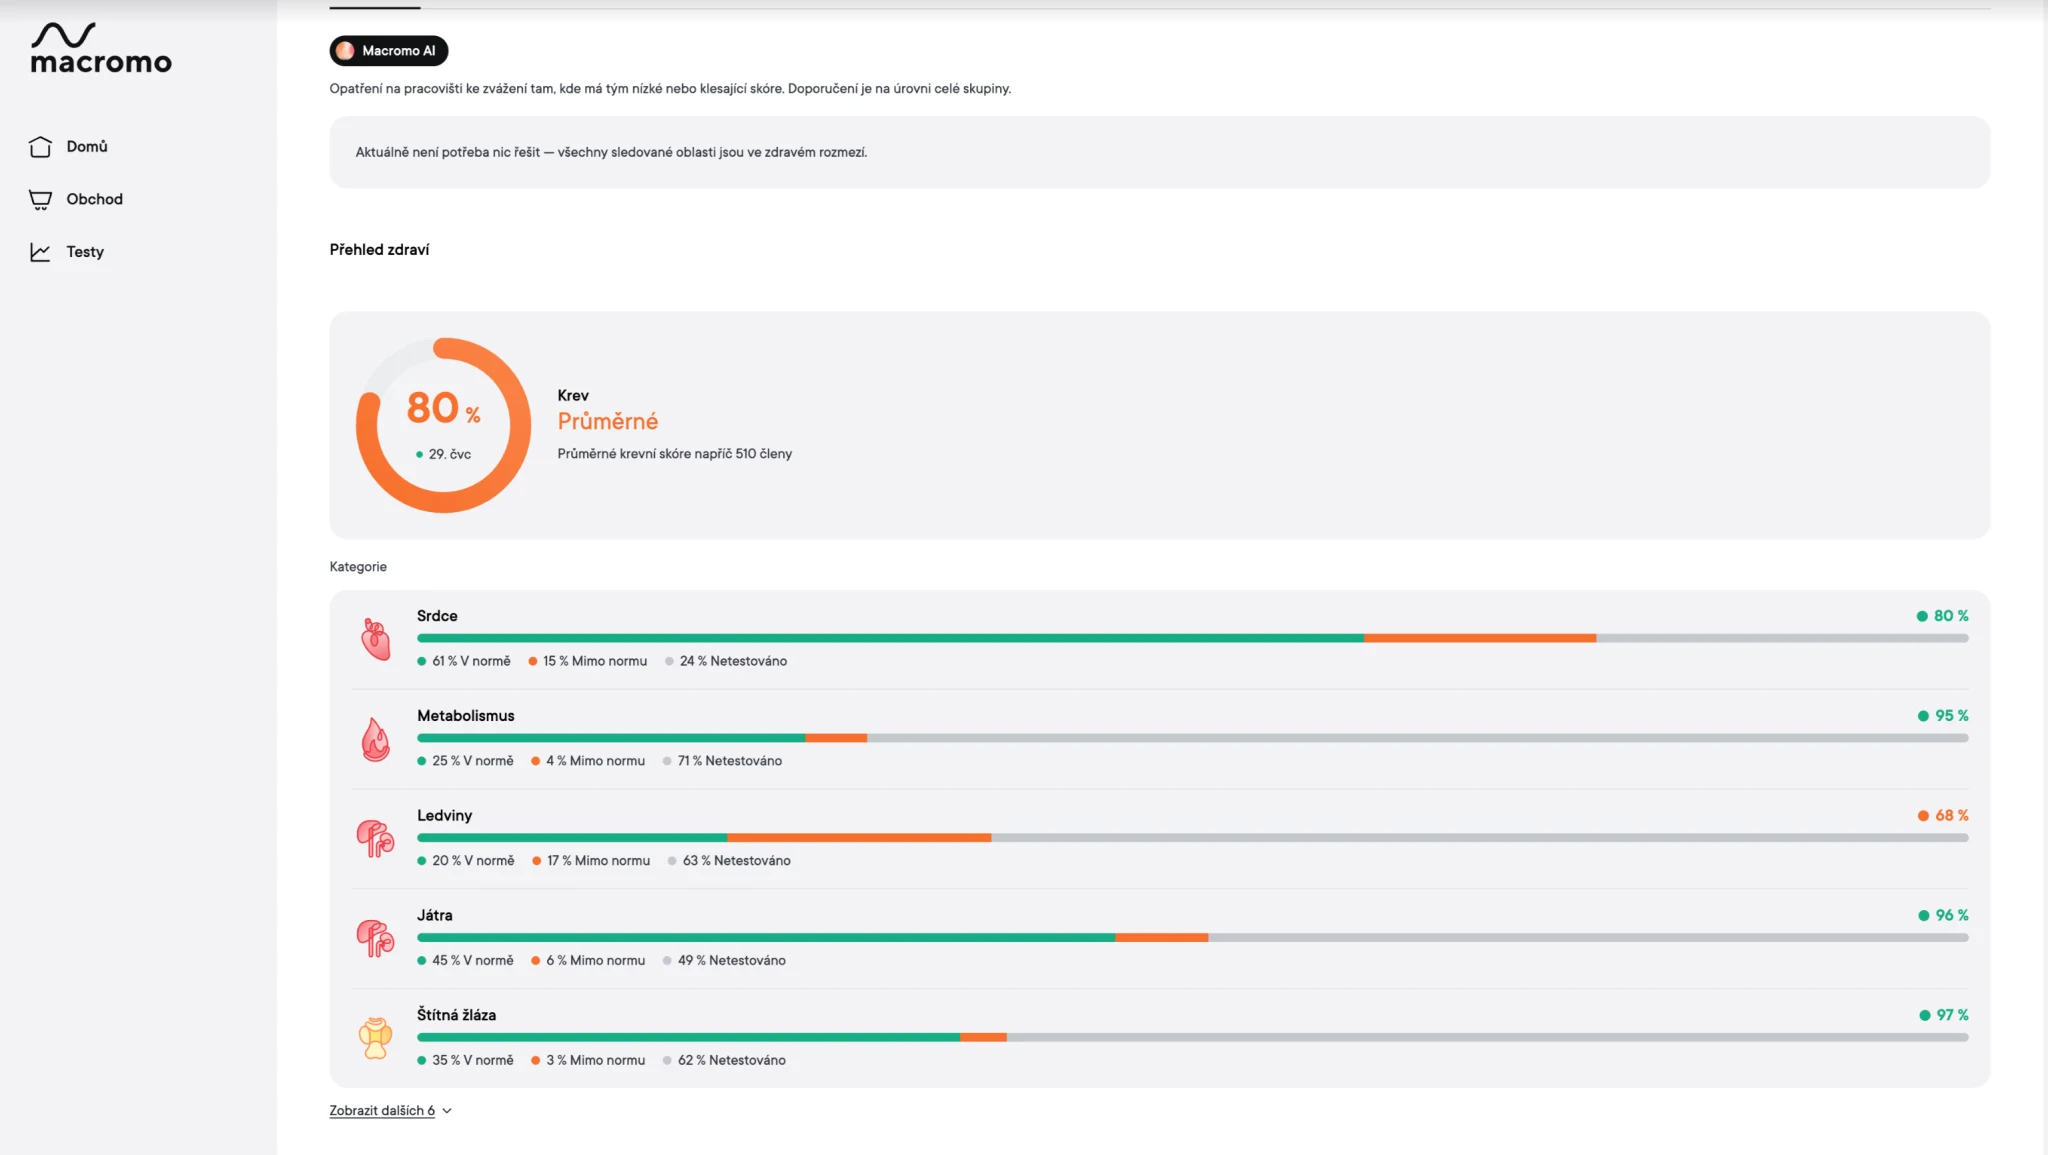2048x1155 pixels.
Task: Click '17 % Mimo normu' legend
Action: pos(591,861)
